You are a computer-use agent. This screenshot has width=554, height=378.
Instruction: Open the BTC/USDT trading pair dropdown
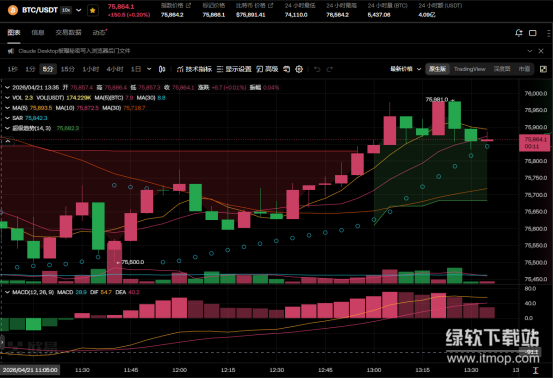tap(79, 10)
